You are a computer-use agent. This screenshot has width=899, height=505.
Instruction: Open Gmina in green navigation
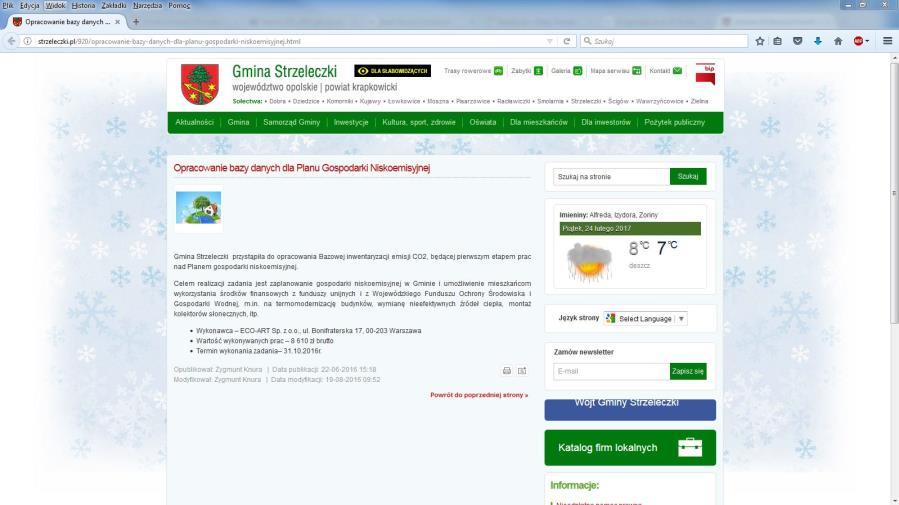[238, 123]
